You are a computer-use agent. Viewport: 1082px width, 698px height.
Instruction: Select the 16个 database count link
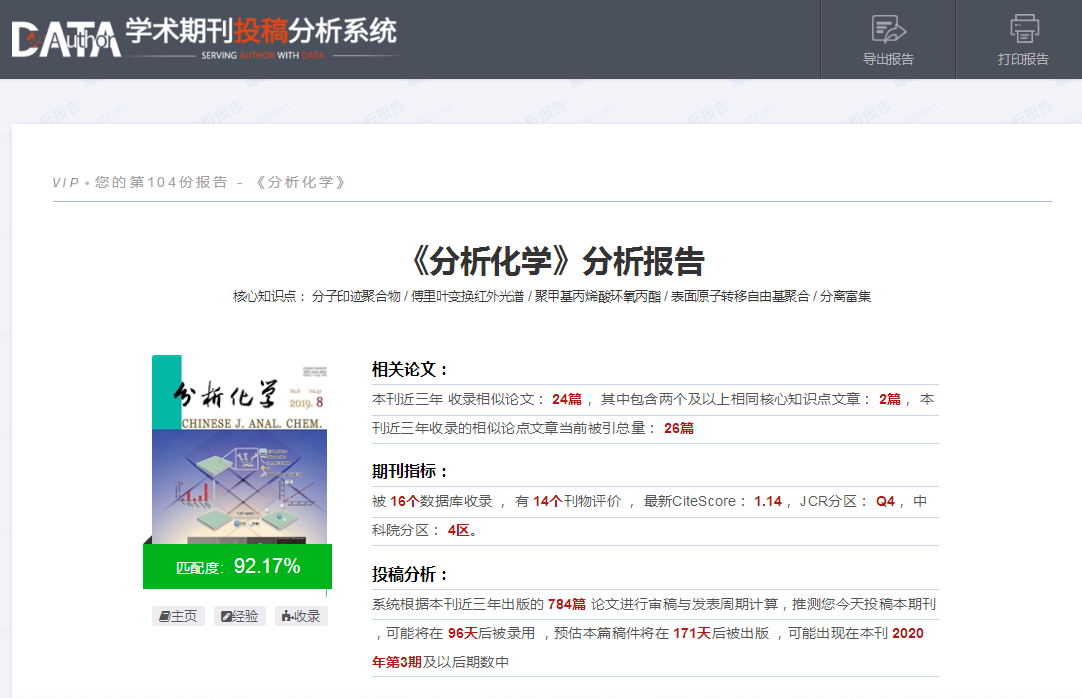(404, 501)
